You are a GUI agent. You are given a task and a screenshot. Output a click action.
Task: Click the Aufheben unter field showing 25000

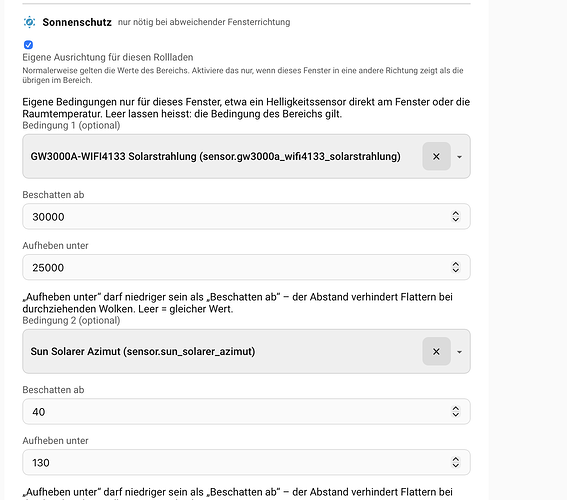[x=246, y=267]
